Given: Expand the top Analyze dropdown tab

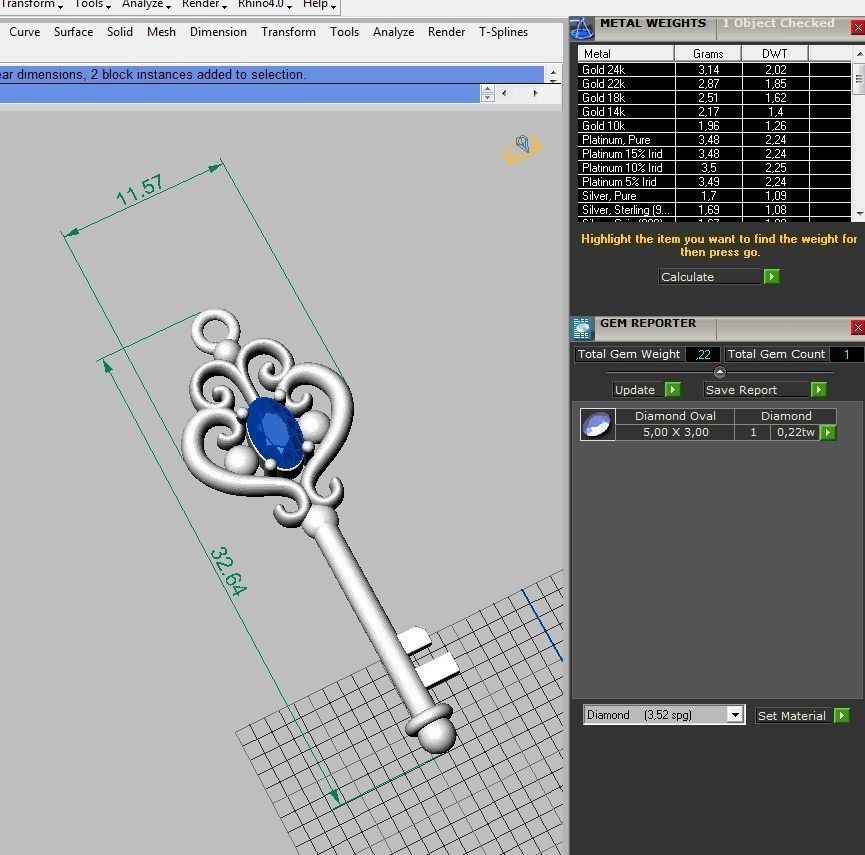Looking at the screenshot, I should (x=146, y=4).
